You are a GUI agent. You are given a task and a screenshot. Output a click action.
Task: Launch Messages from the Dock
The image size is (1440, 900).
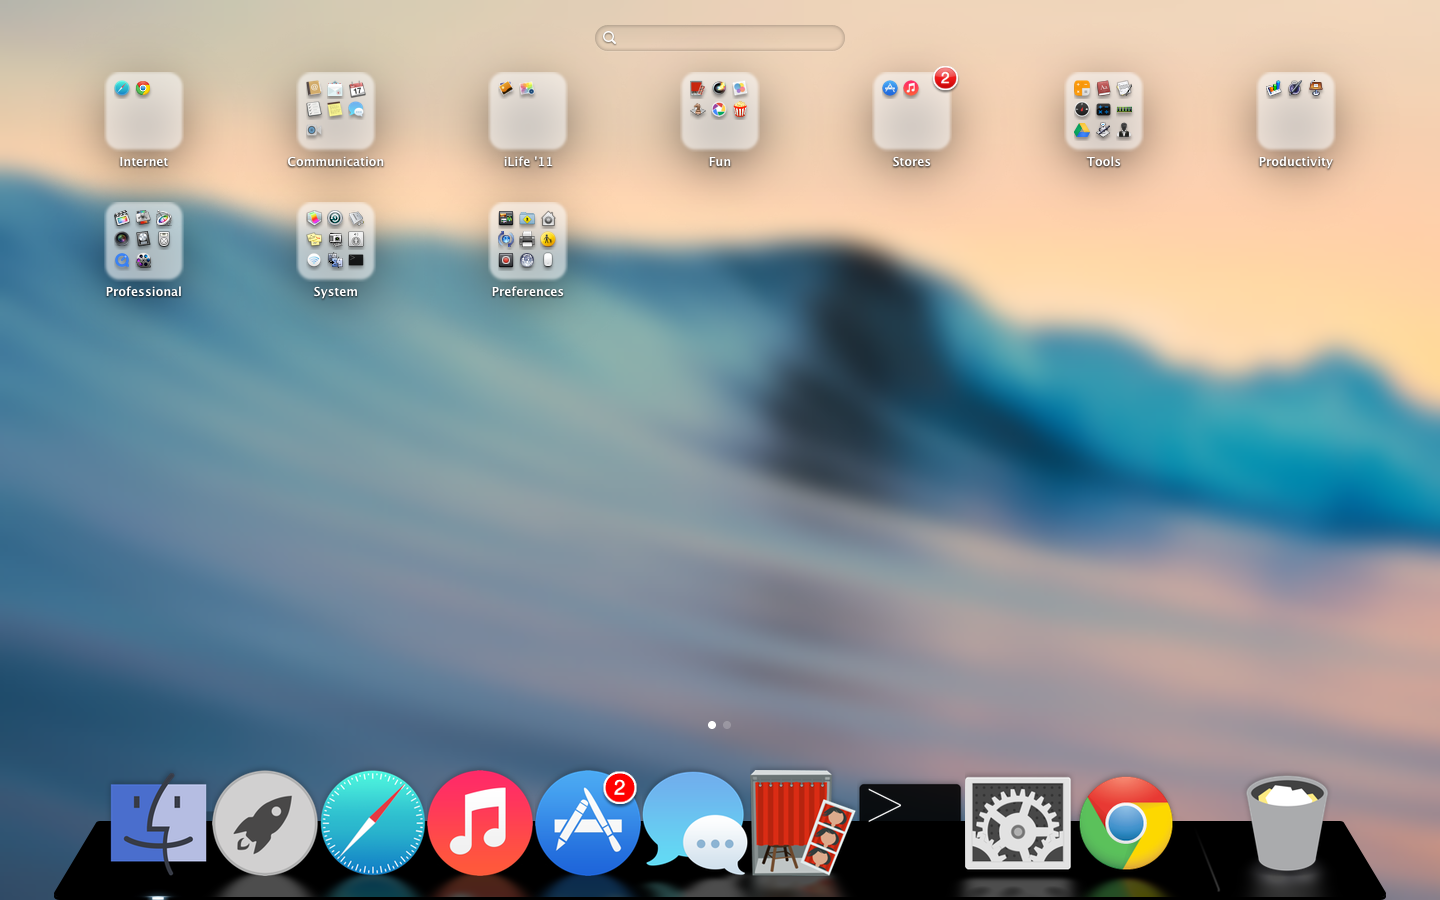pos(695,821)
